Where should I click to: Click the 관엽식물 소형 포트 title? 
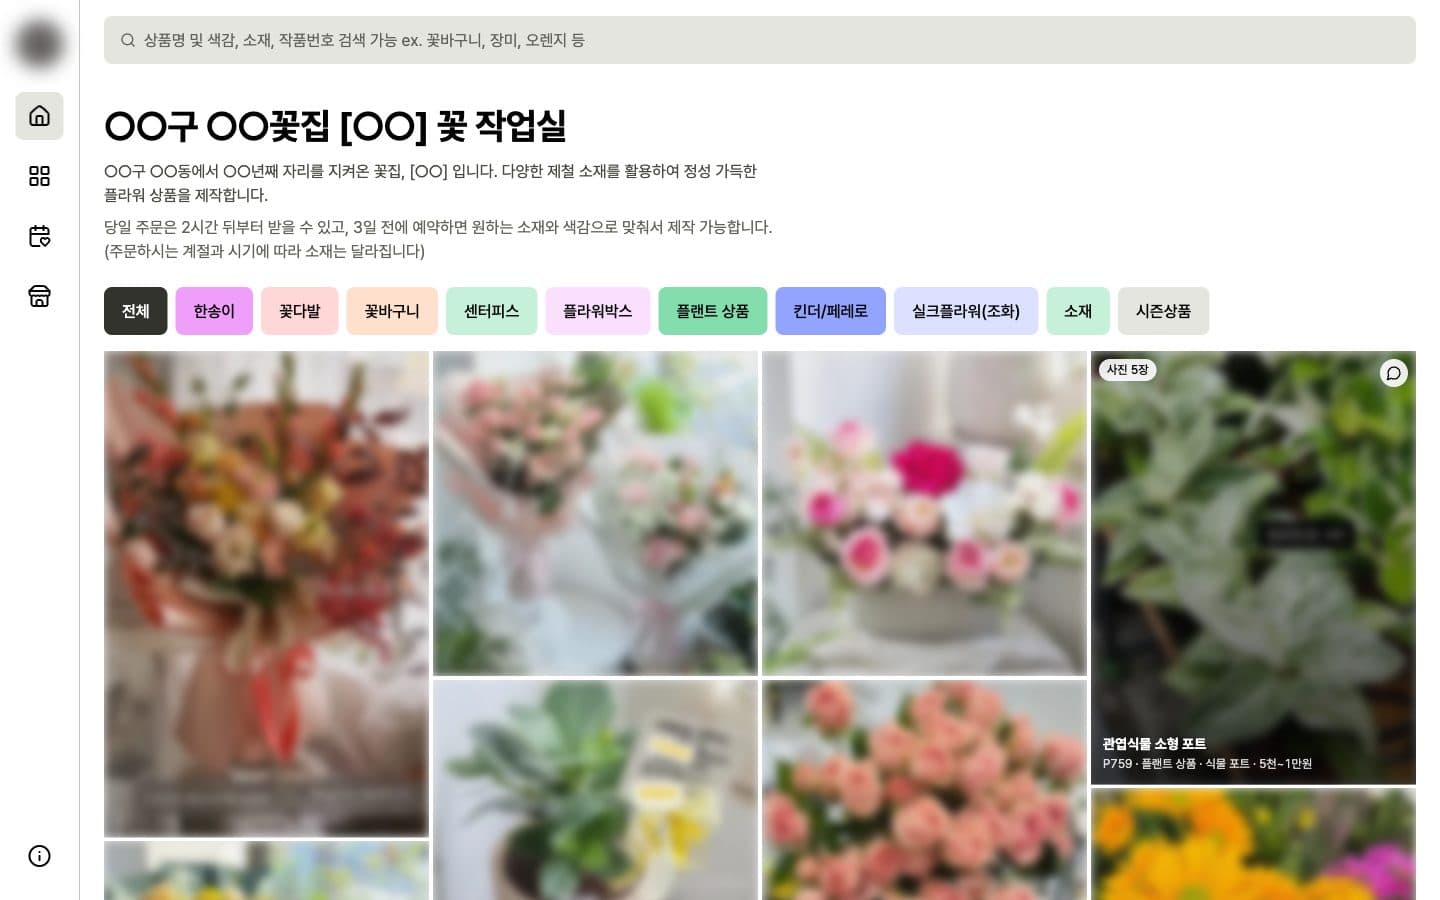click(1154, 744)
